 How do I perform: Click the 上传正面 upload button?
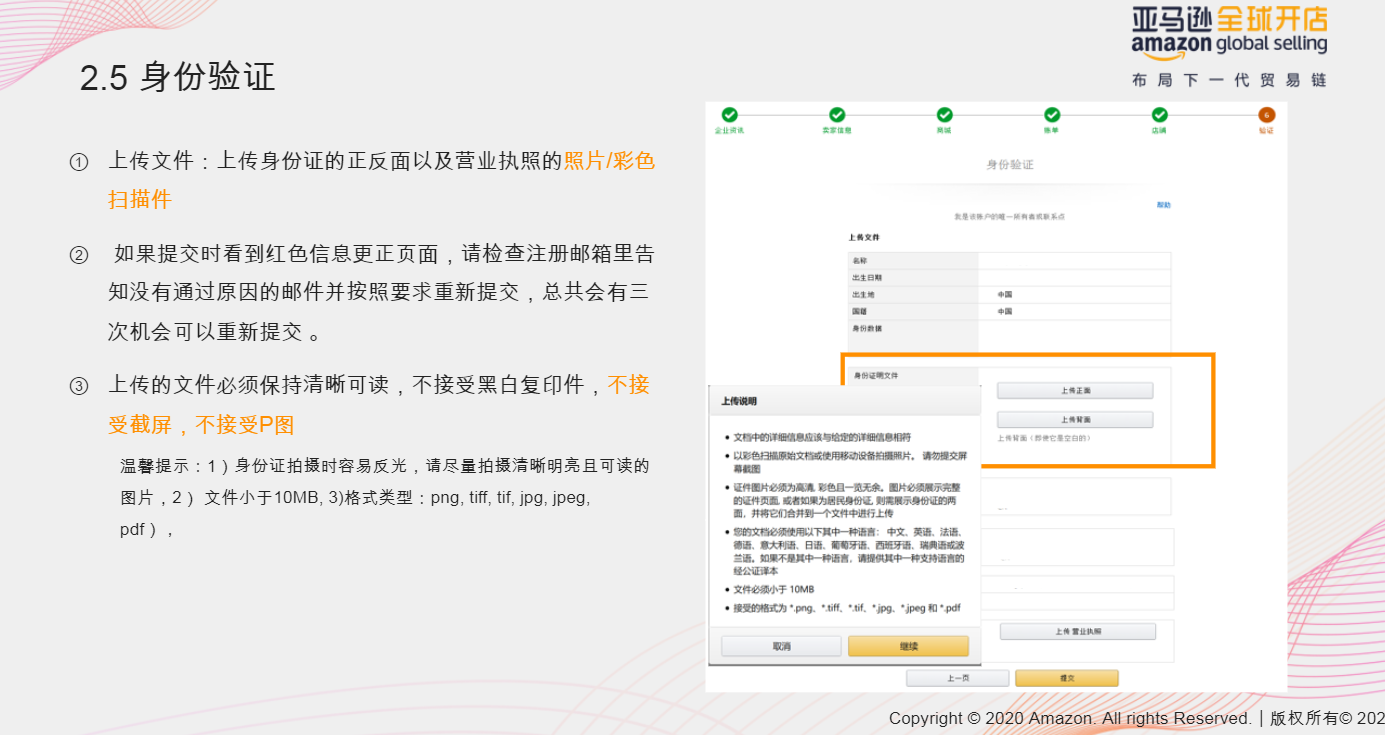click(x=1077, y=390)
